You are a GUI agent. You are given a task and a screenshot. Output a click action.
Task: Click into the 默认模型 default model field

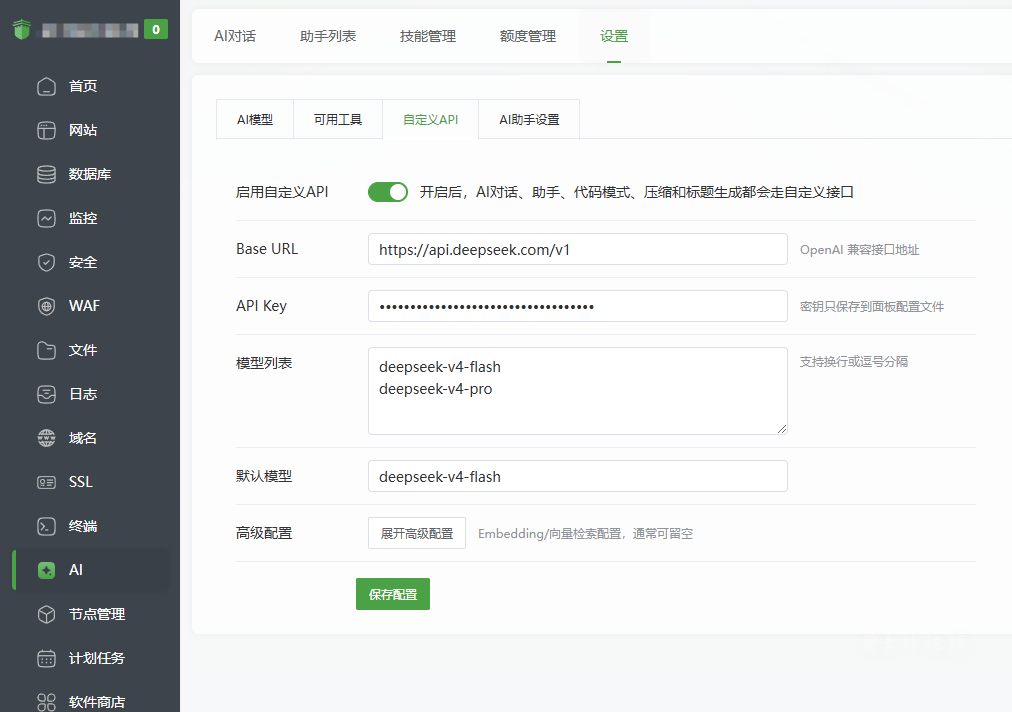click(x=578, y=476)
